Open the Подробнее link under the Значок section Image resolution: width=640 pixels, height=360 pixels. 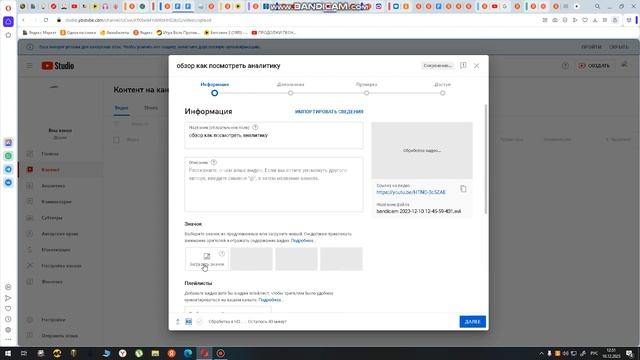(x=302, y=241)
